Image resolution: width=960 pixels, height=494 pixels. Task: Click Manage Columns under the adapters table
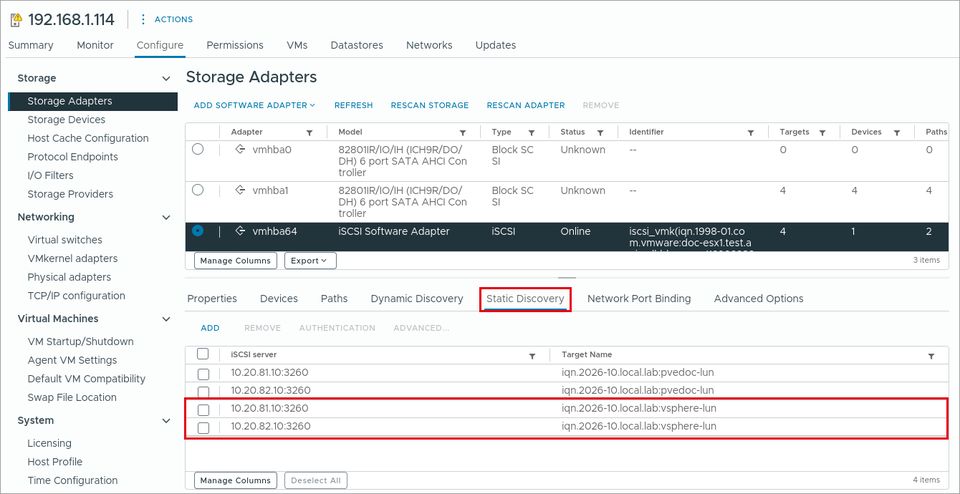pos(235,261)
